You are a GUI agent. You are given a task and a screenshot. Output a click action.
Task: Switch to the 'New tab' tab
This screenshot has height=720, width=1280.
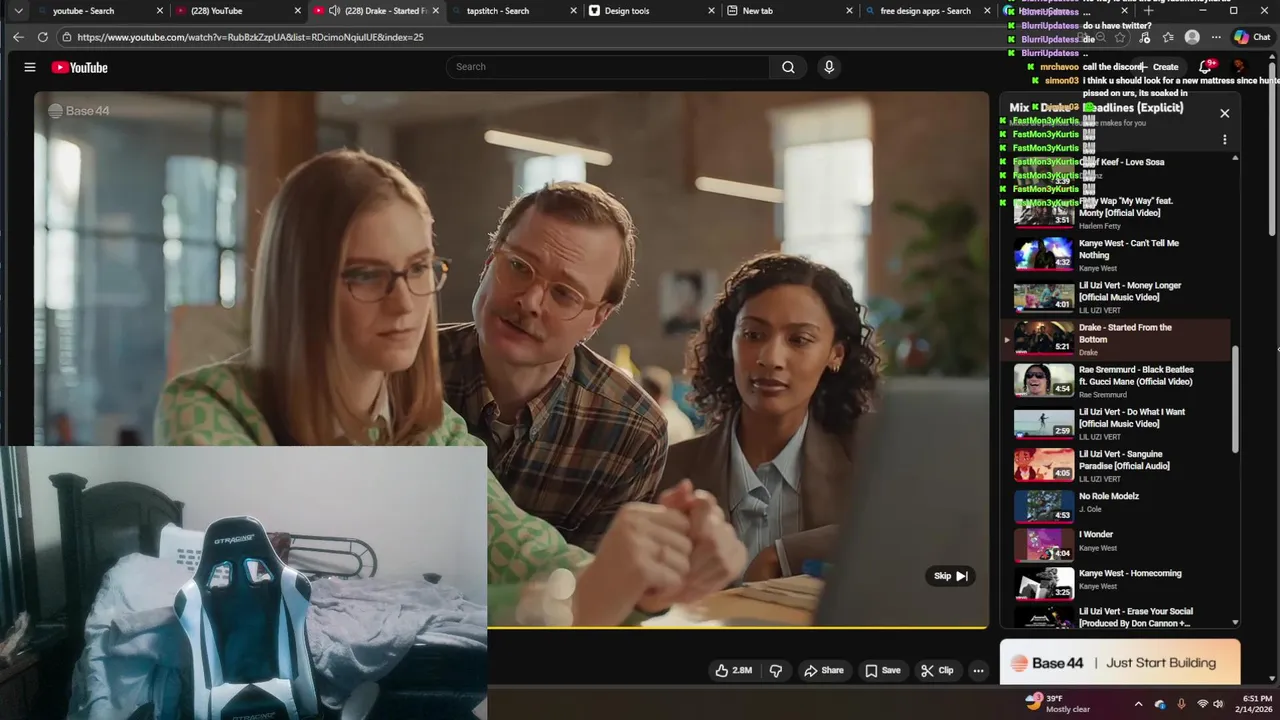790,11
